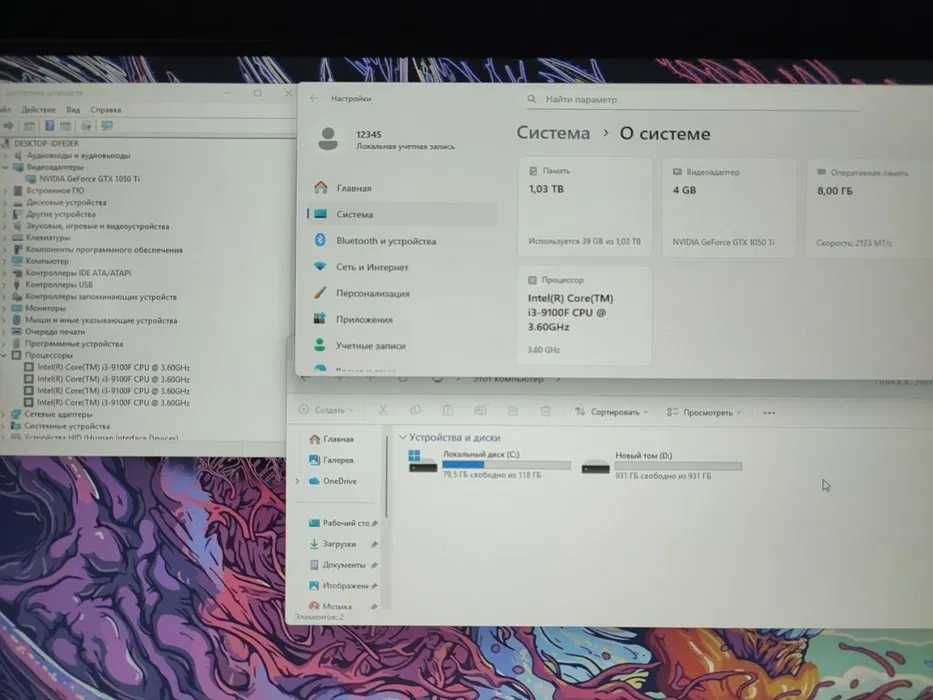Select Новый том (D:) drive
This screenshot has height=700, width=933.
[x=662, y=465]
